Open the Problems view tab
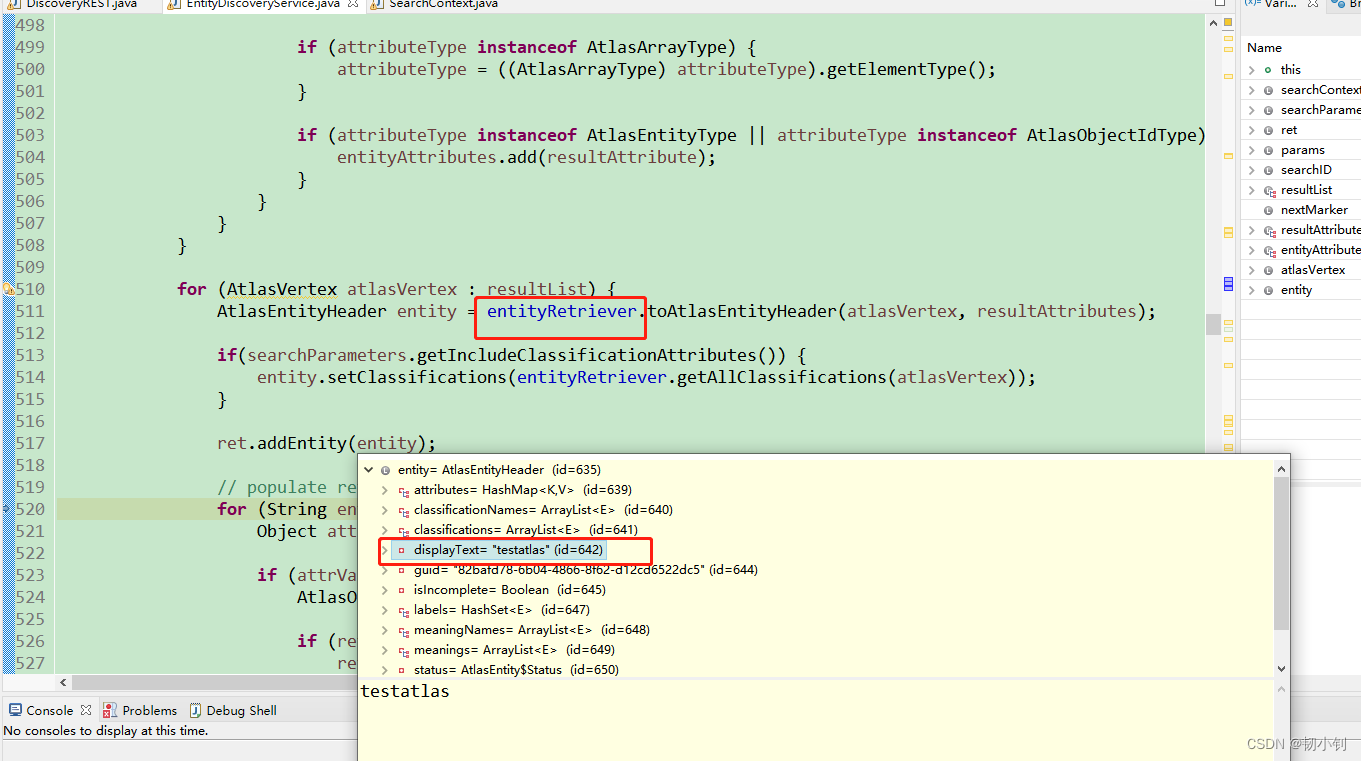Image resolution: width=1361 pixels, height=761 pixels. pyautogui.click(x=149, y=710)
